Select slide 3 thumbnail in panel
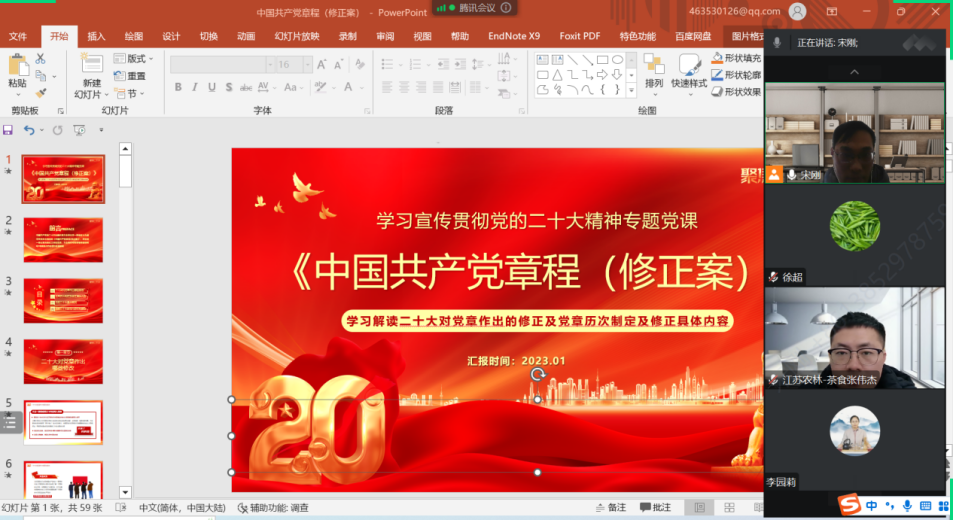Screen dimensions: 953x520 pos(63,300)
